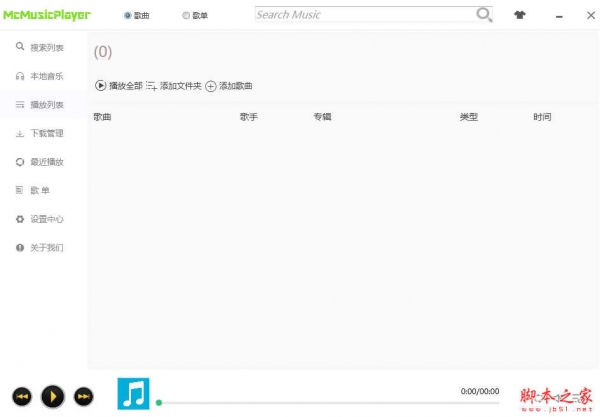Click the 0:00/00:00 playback time display
This screenshot has width=600, height=417.
[x=480, y=391]
